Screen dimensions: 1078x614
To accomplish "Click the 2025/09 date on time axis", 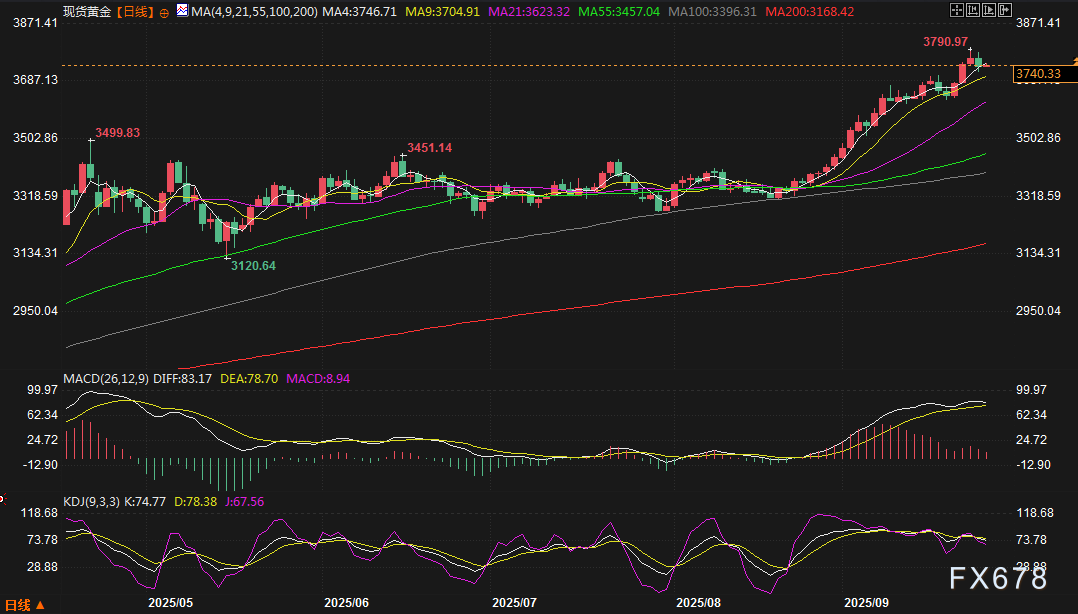I will tap(866, 604).
